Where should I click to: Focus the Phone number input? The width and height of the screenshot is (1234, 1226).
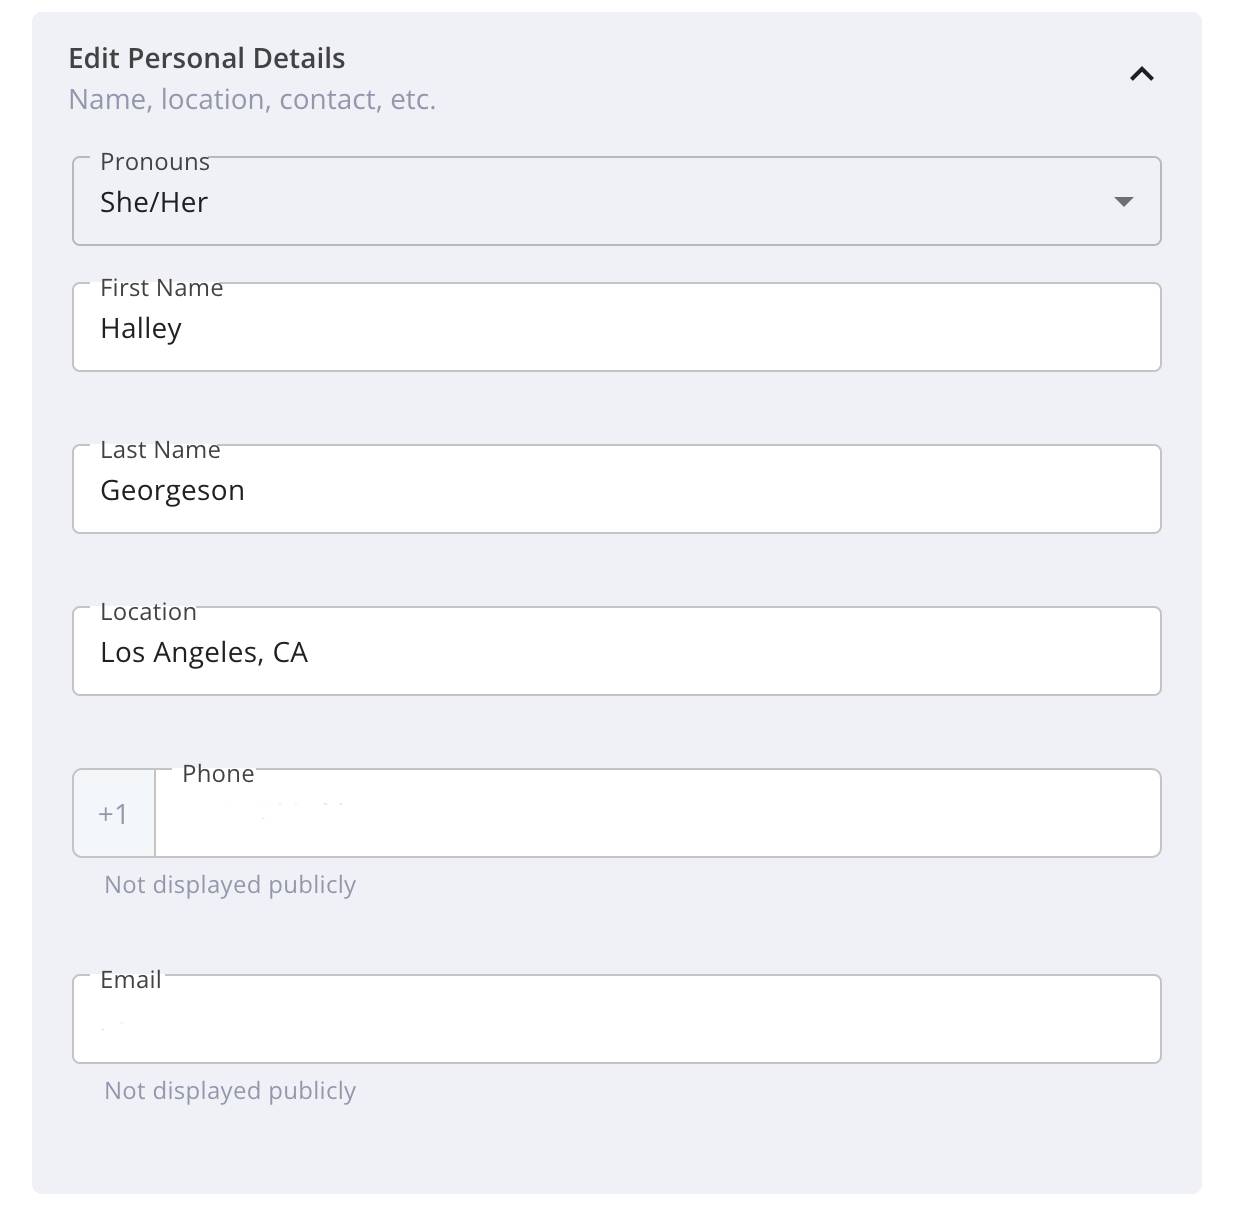coord(658,813)
